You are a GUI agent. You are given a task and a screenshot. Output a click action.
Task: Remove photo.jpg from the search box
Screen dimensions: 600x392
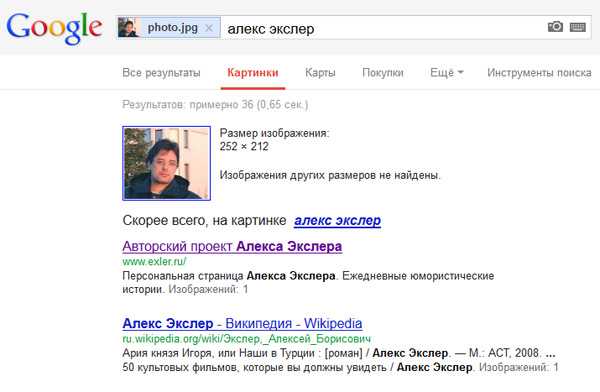[x=209, y=28]
